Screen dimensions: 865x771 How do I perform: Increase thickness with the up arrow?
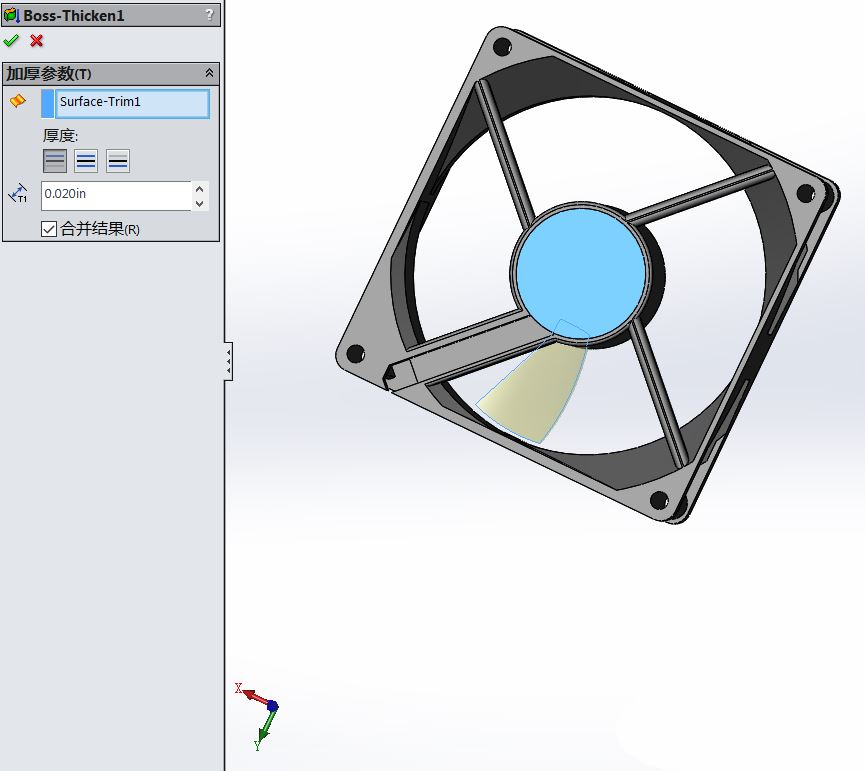pyautogui.click(x=200, y=189)
